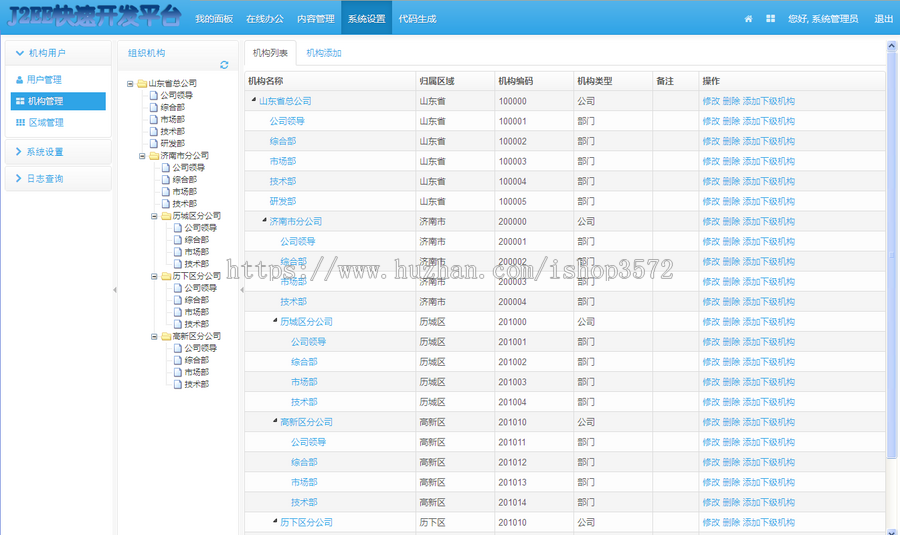The image size is (900, 535).
Task: Collapse 山东省总公司 row in table
Action: (x=254, y=100)
